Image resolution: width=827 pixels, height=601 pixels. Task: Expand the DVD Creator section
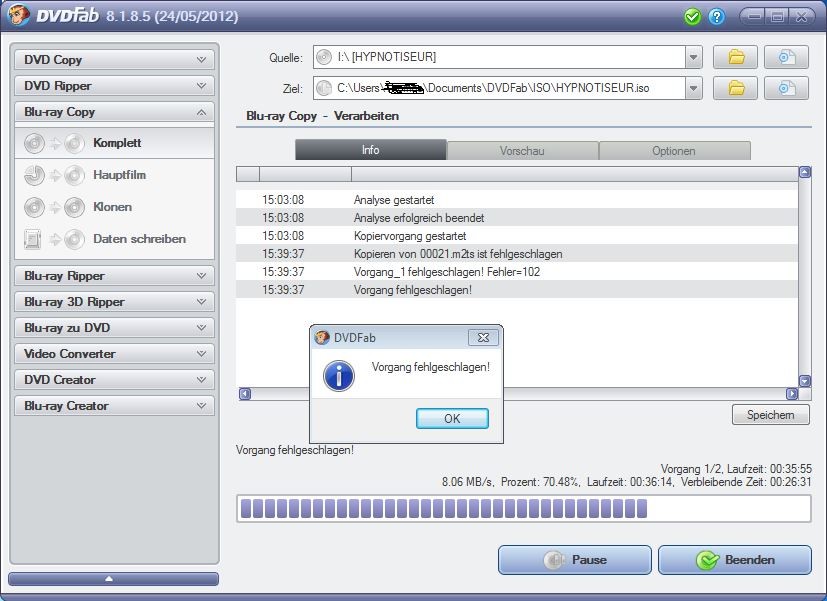coord(114,380)
